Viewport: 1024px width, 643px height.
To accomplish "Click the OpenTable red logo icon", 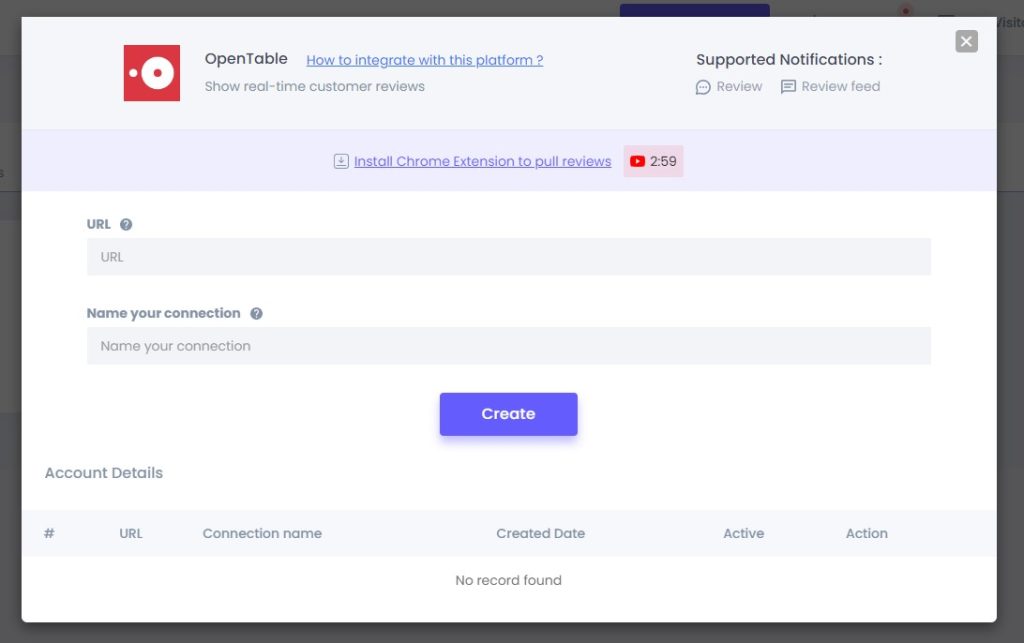I will click(x=152, y=73).
